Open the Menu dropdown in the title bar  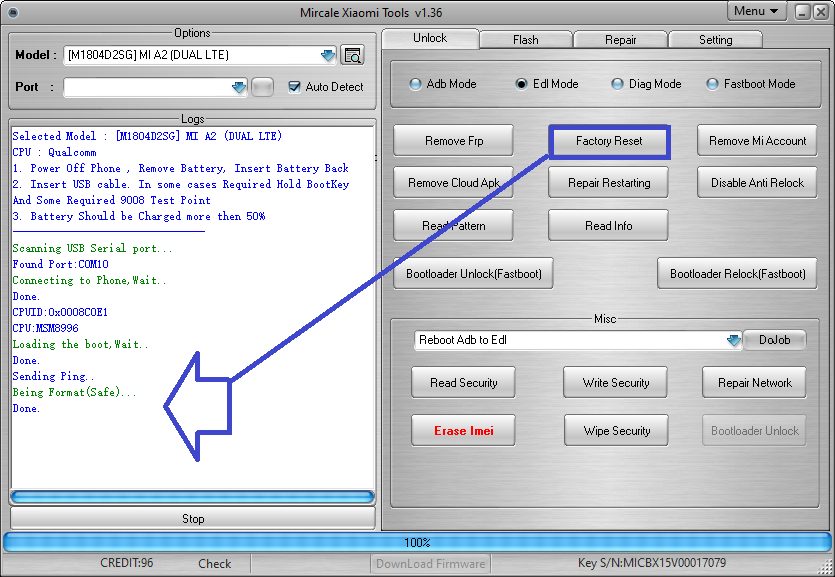(756, 11)
